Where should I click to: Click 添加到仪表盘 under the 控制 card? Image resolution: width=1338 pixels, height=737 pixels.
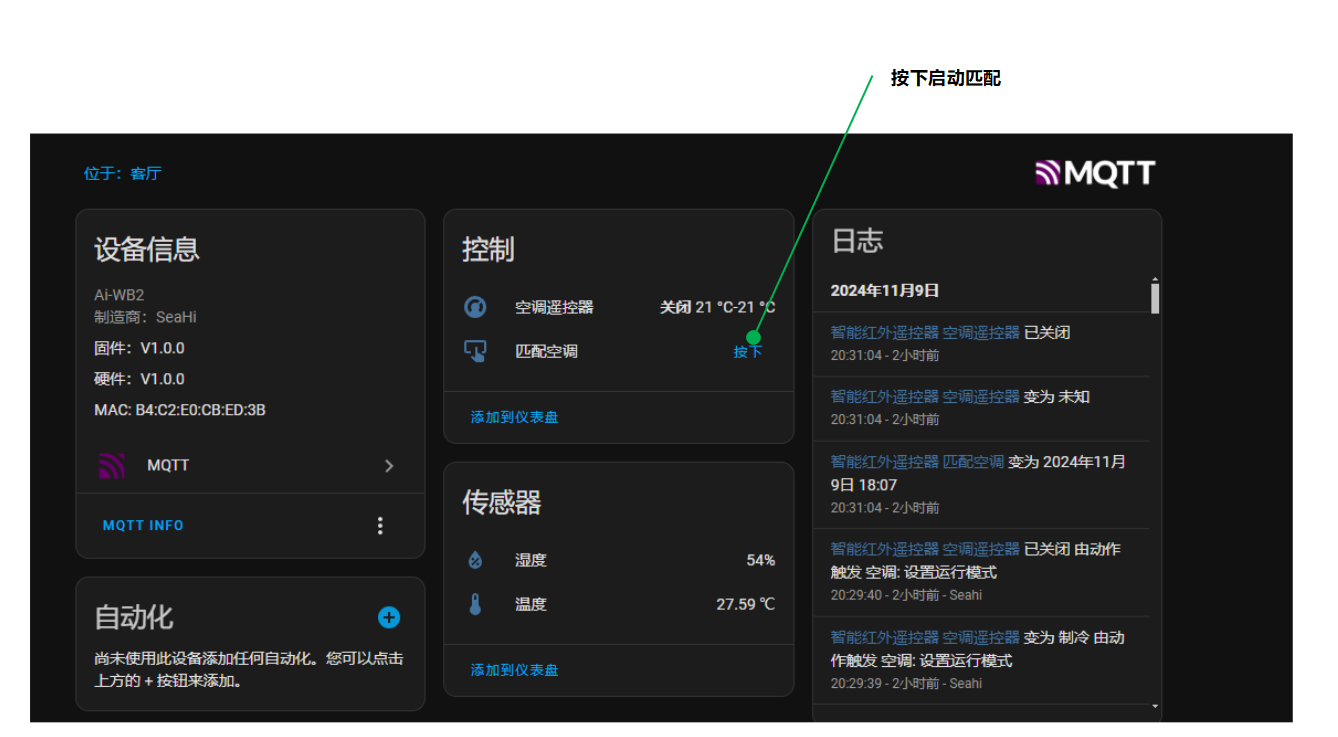(x=514, y=417)
